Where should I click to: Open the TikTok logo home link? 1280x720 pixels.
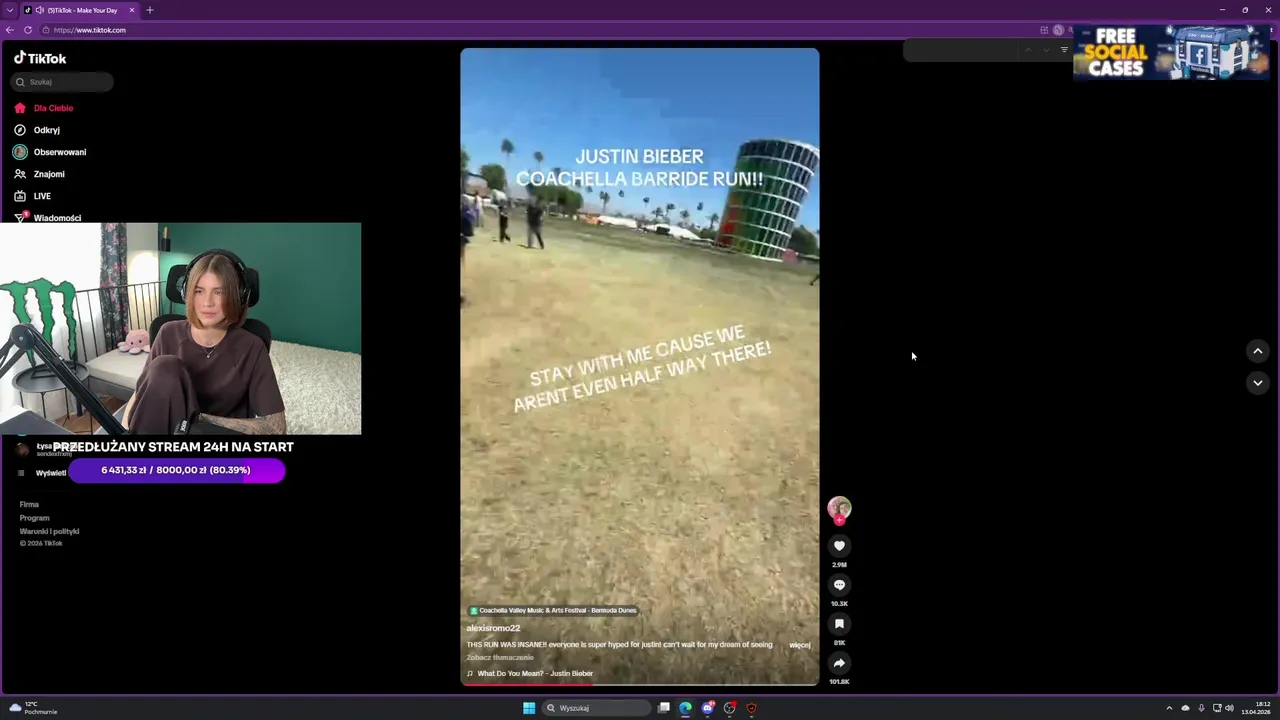pos(40,58)
